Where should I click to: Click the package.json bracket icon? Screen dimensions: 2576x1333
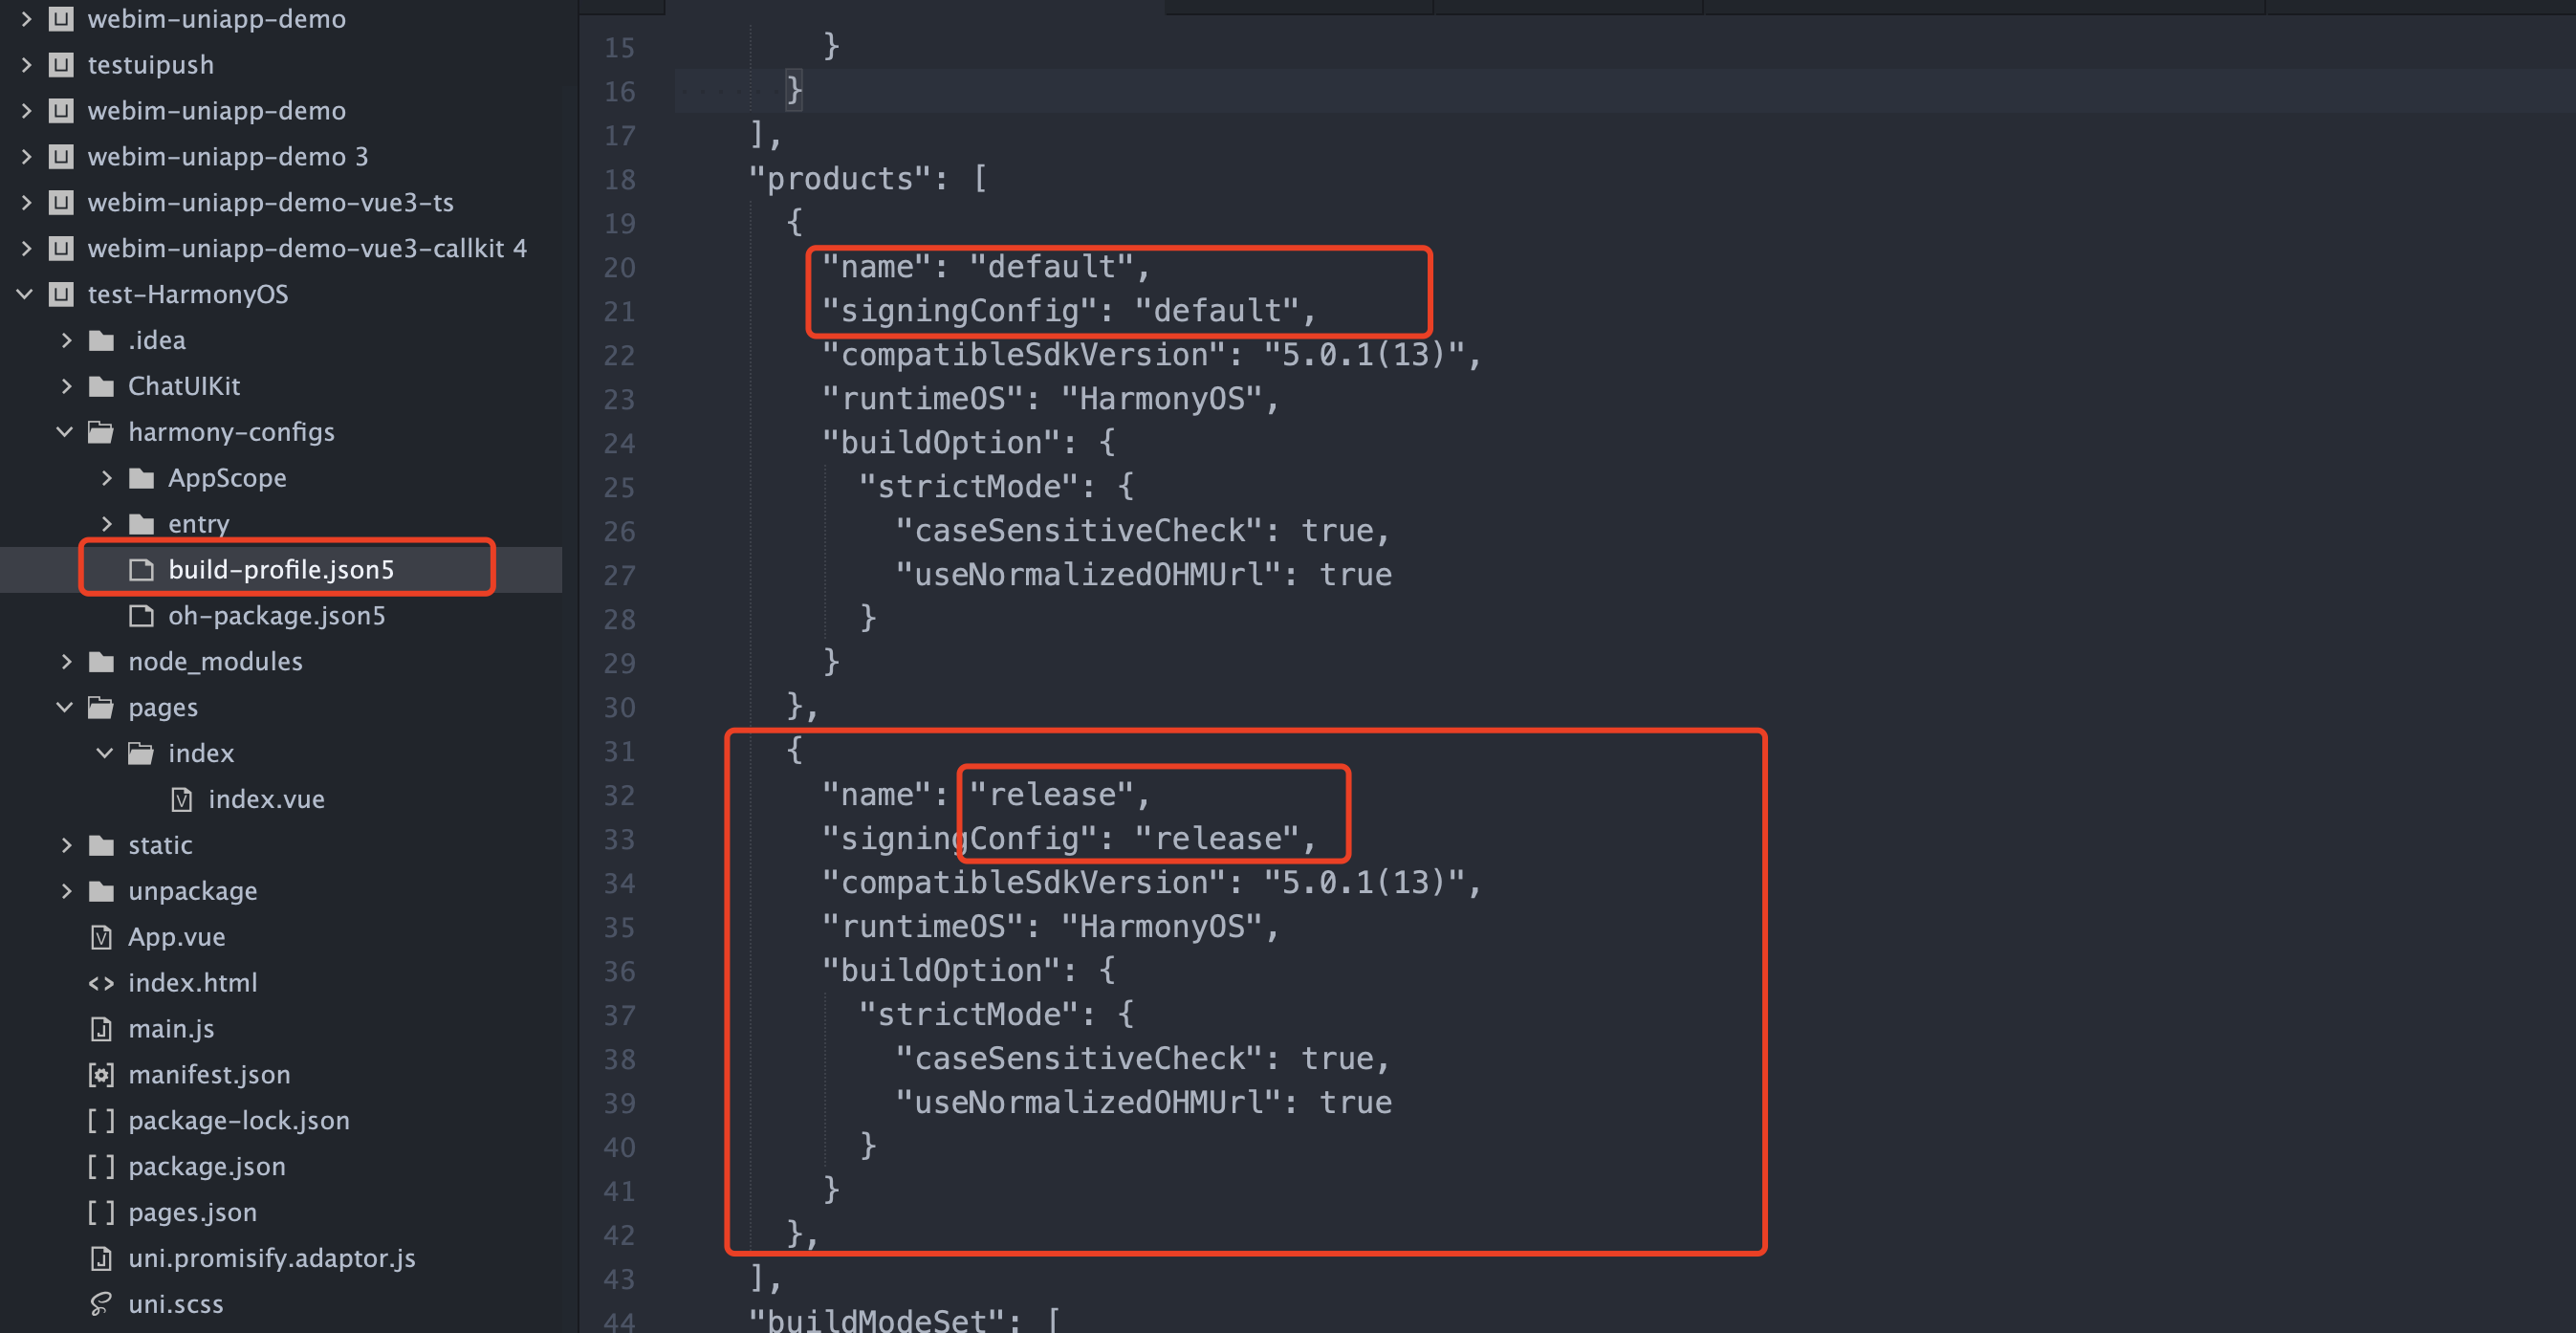(x=101, y=1167)
